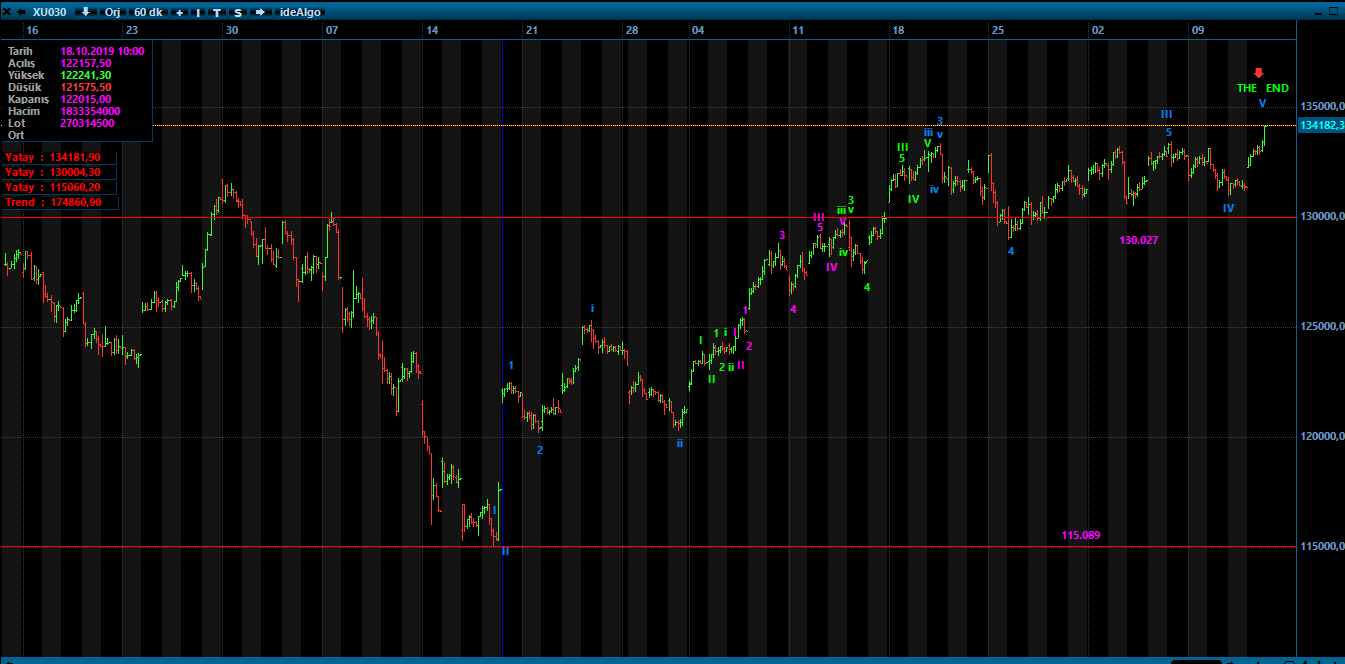
Task: Click the right arrow before ideAlgo
Action: [x=260, y=12]
